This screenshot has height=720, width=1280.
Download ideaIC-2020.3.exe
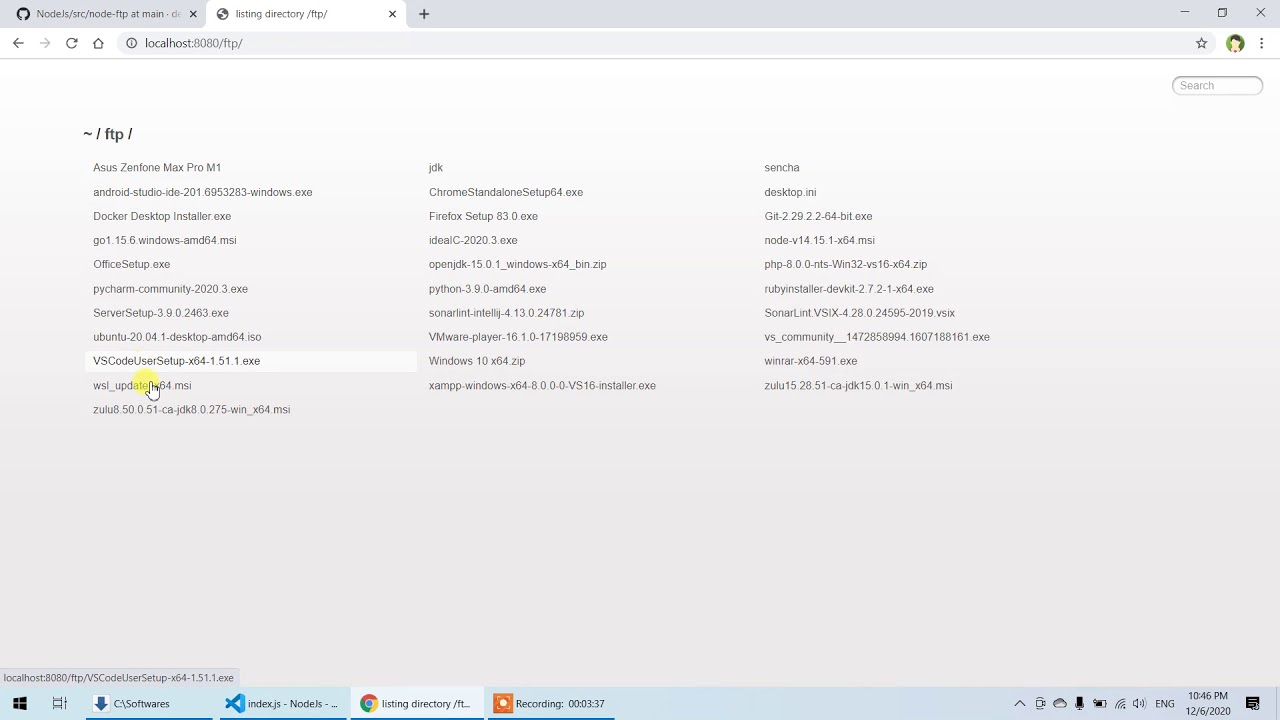tap(473, 240)
